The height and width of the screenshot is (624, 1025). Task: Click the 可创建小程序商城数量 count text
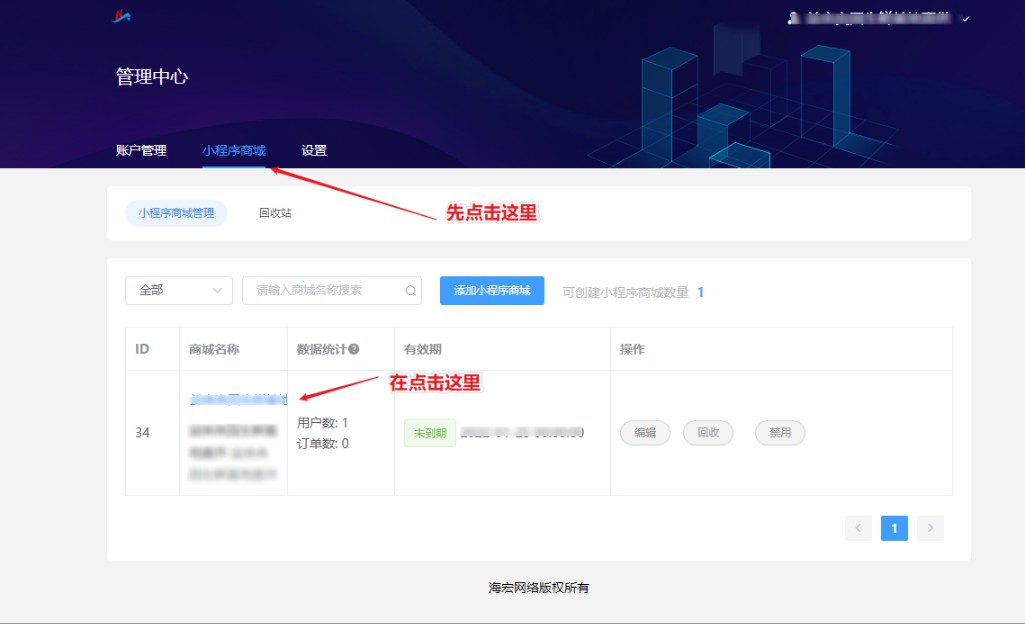(633, 292)
